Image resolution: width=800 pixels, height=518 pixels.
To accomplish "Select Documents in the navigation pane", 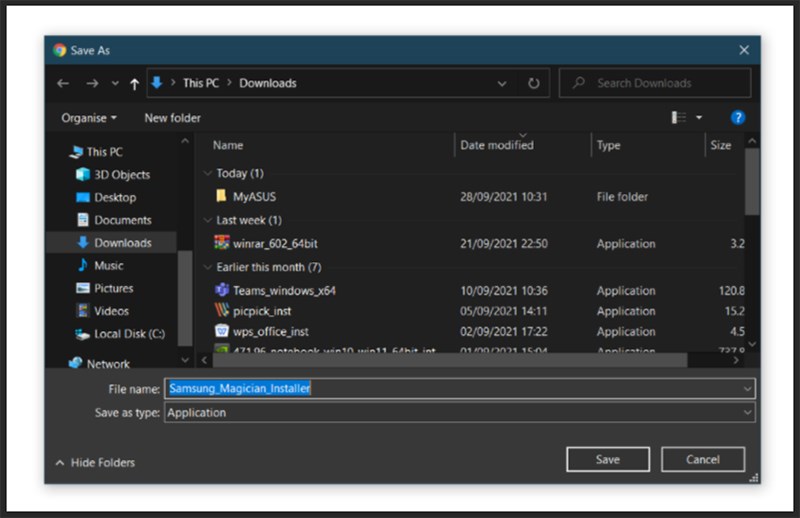I will tap(122, 220).
